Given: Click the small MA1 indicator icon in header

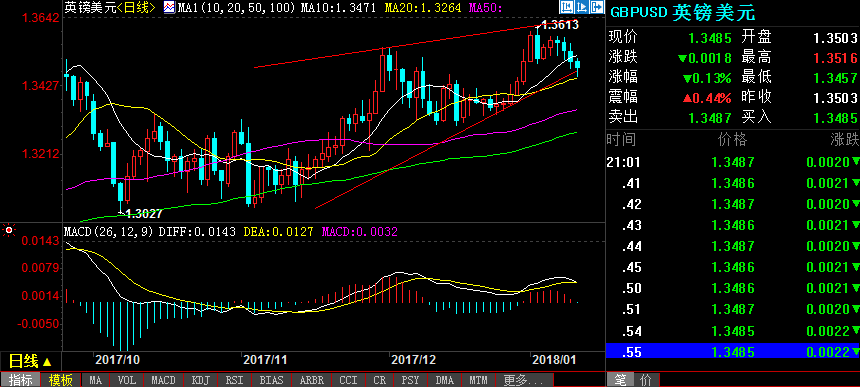Looking at the screenshot, I should point(169,7).
